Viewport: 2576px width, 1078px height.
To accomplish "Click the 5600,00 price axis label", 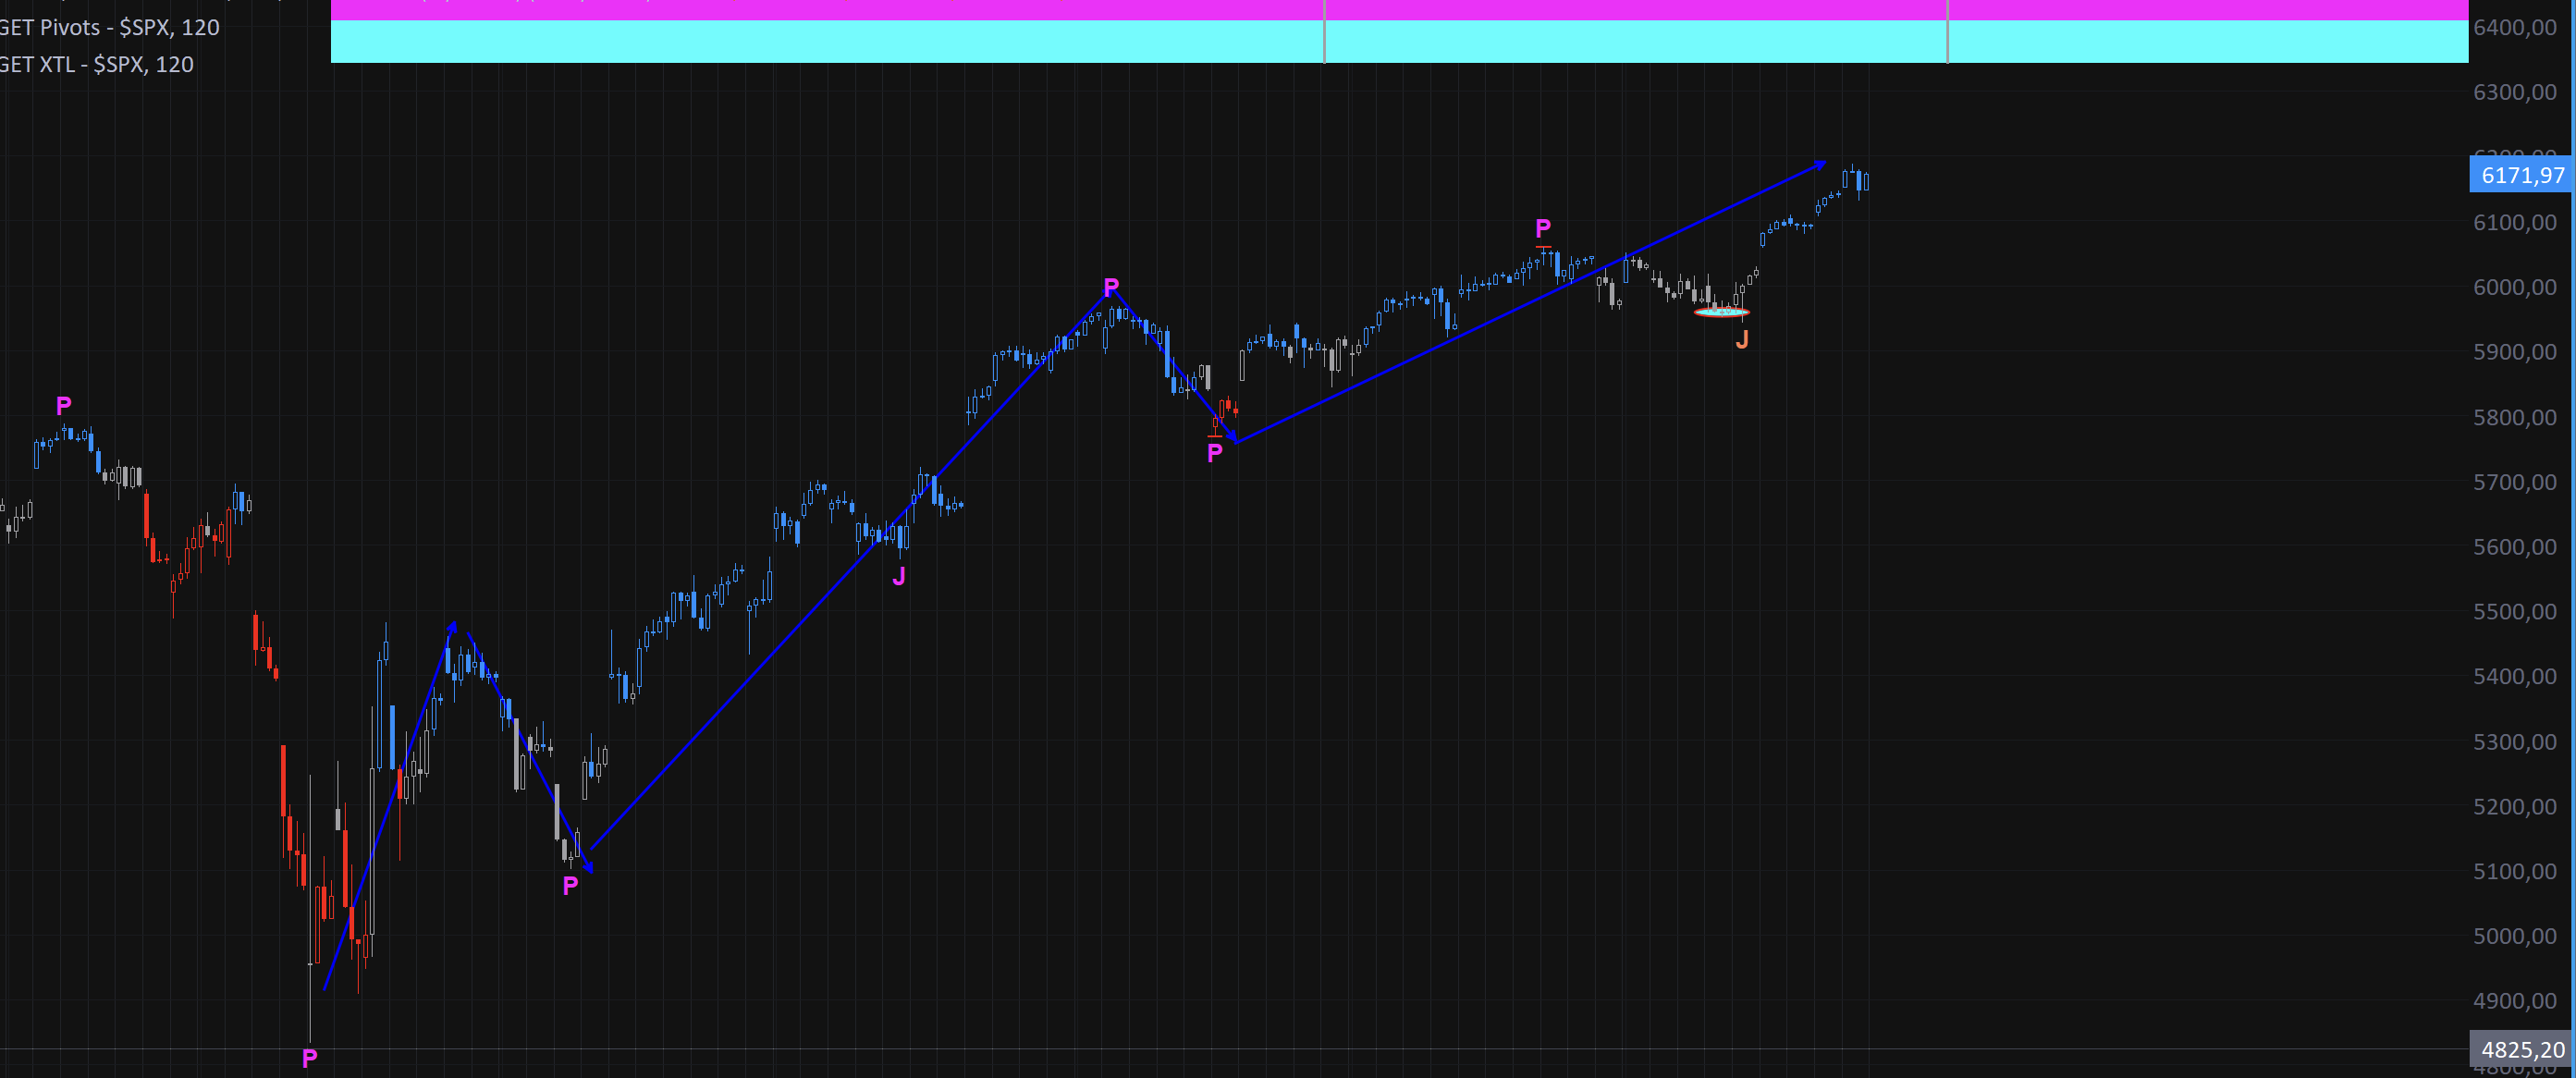I will point(2514,546).
